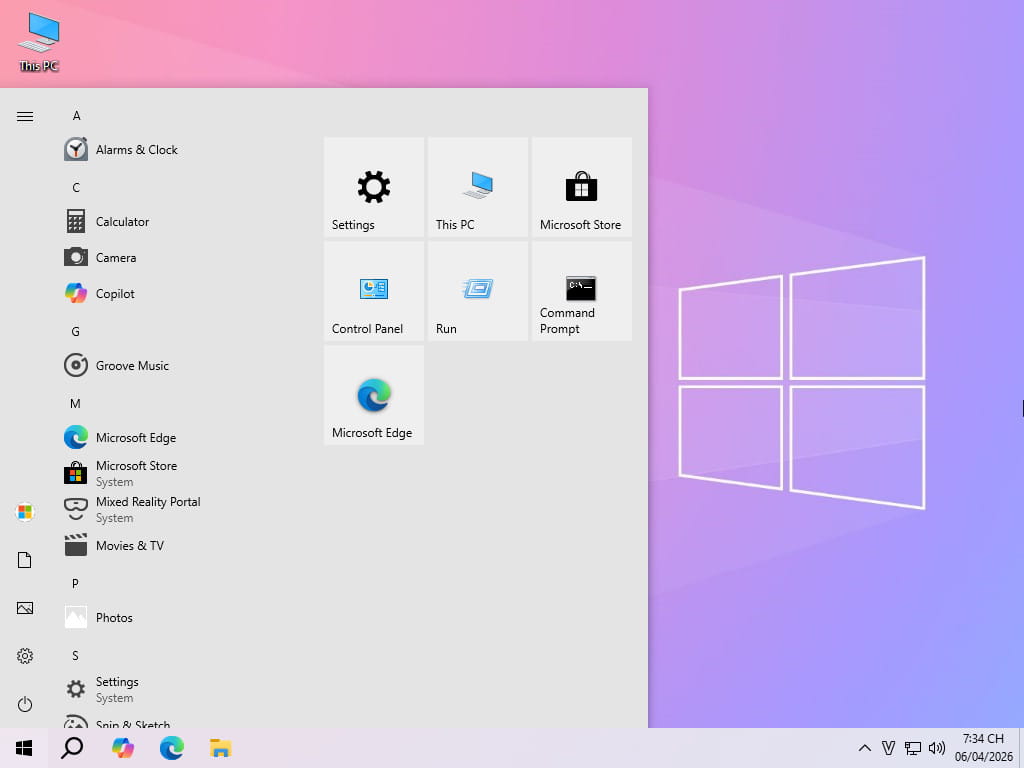
Task: Open the Camera app
Action: pyautogui.click(x=176, y=257)
